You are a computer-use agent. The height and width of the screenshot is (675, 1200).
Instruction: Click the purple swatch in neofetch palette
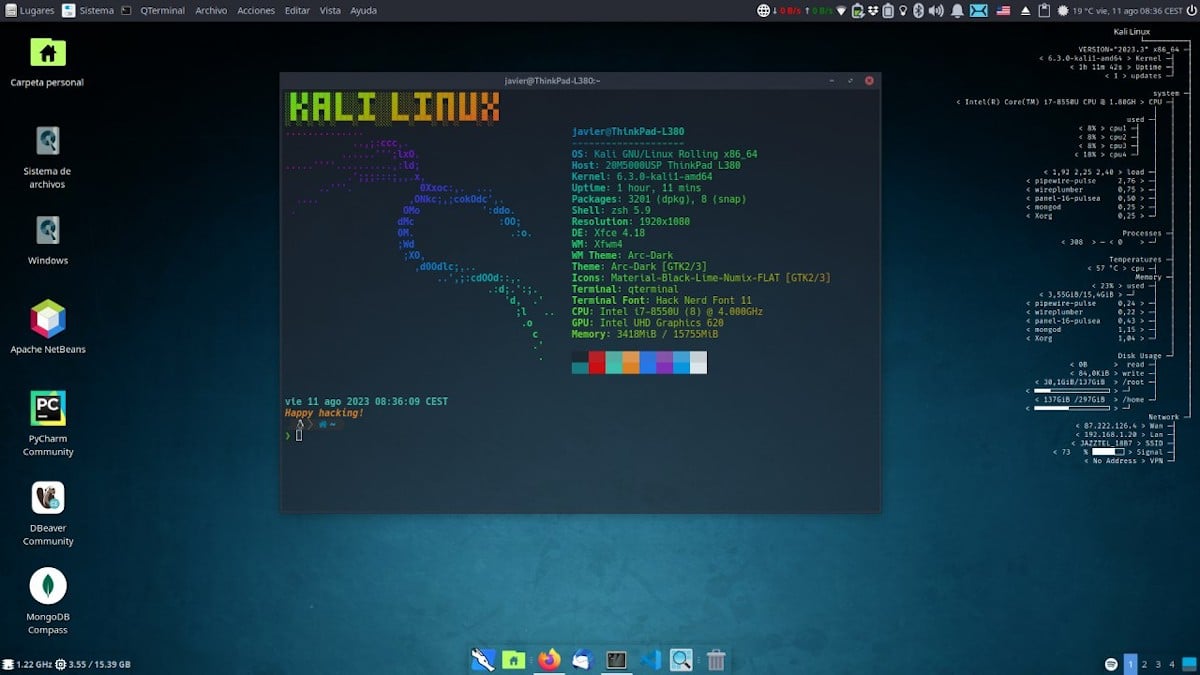click(665, 362)
